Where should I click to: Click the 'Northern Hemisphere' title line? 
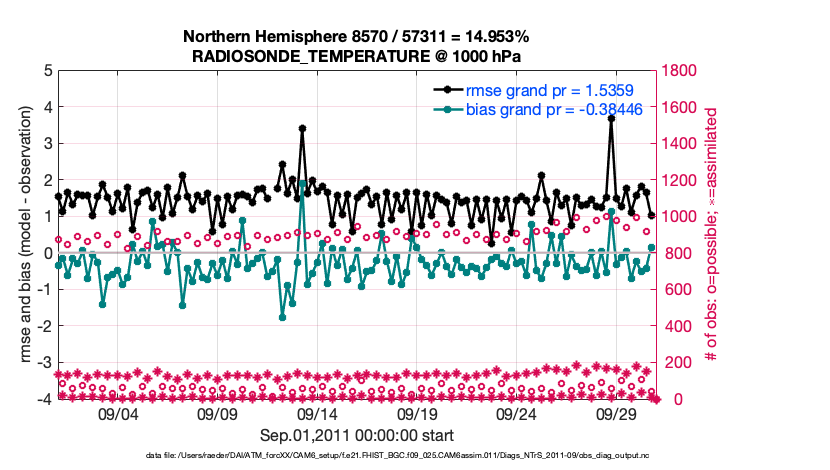(x=355, y=37)
